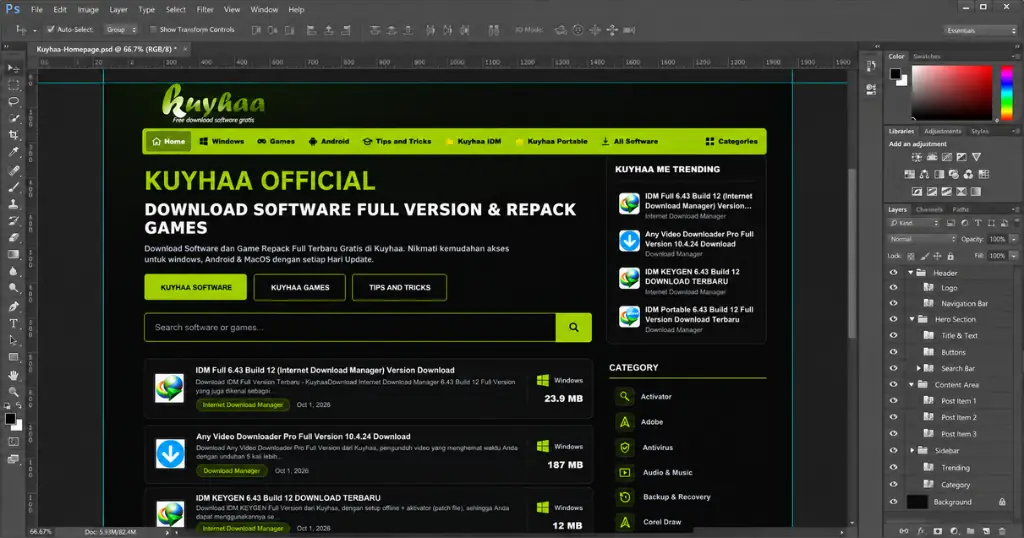Open the Filter menu
Image resolution: width=1024 pixels, height=538 pixels.
pyautogui.click(x=205, y=10)
